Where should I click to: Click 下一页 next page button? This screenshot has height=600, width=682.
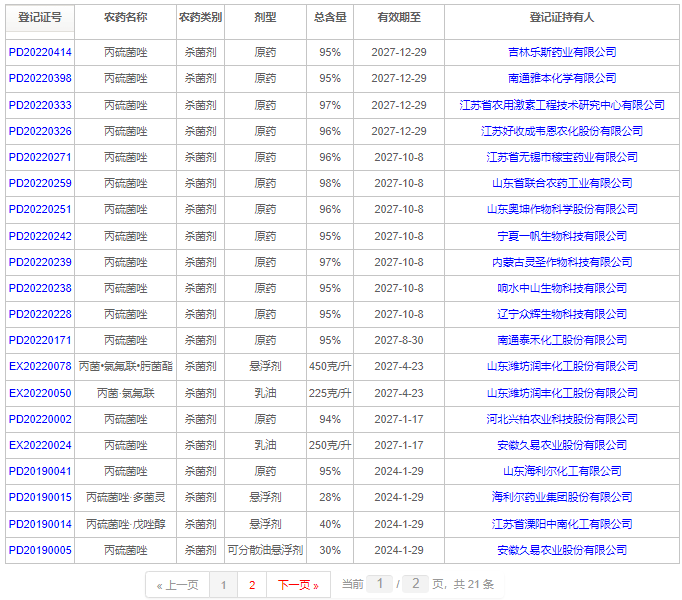pyautogui.click(x=298, y=585)
